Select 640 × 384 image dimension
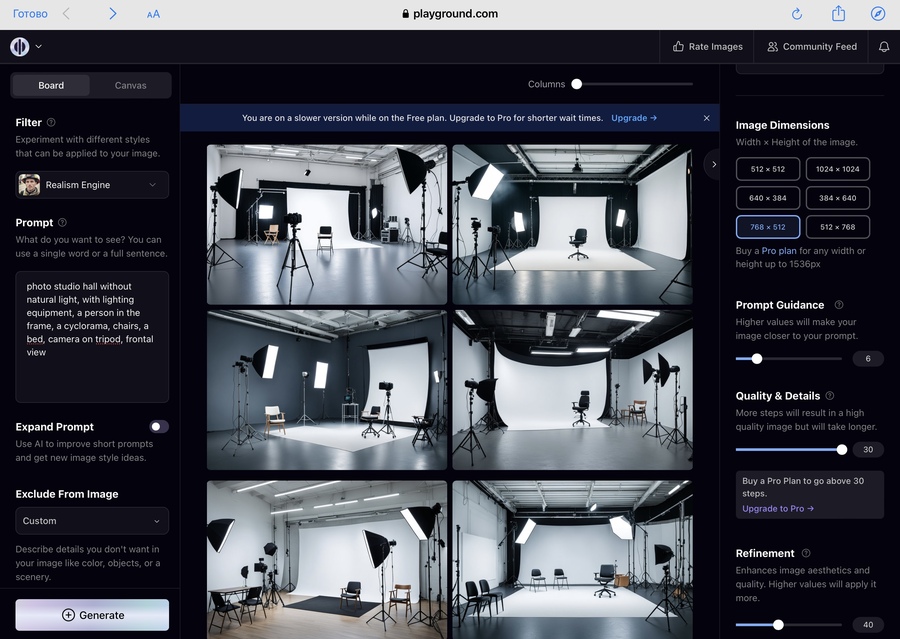This screenshot has height=639, width=900. pos(768,198)
